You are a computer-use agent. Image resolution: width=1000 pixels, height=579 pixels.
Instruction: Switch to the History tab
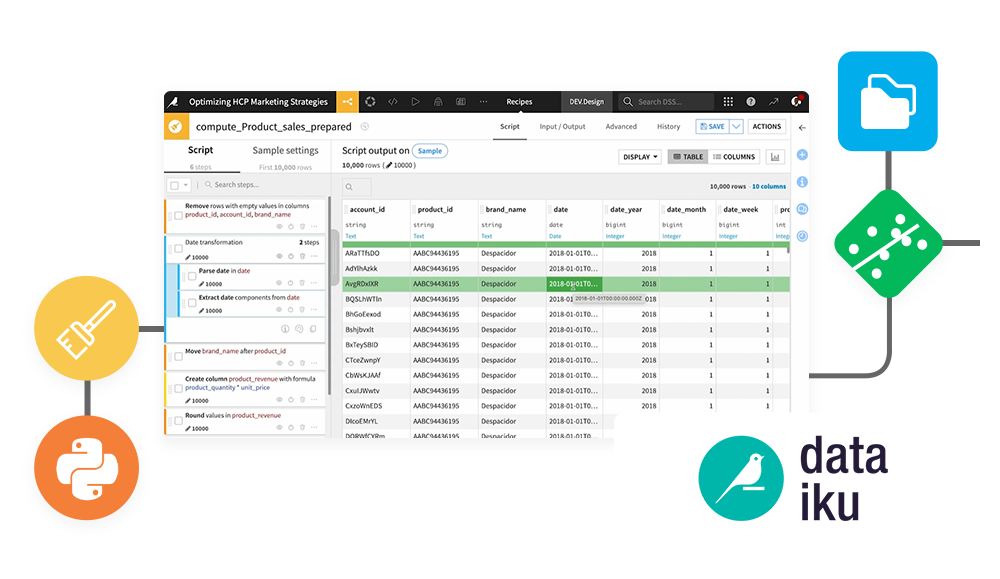point(668,127)
